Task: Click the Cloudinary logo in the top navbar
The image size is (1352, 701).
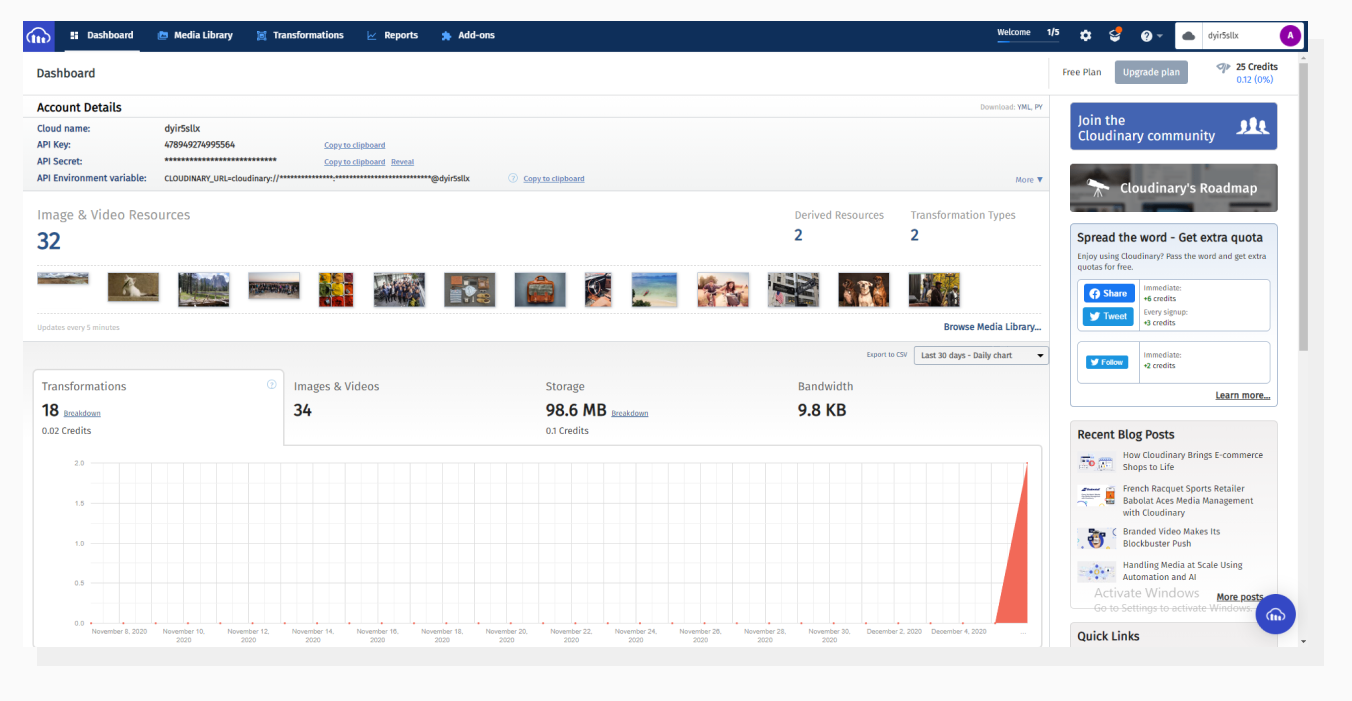Action: [x=38, y=34]
